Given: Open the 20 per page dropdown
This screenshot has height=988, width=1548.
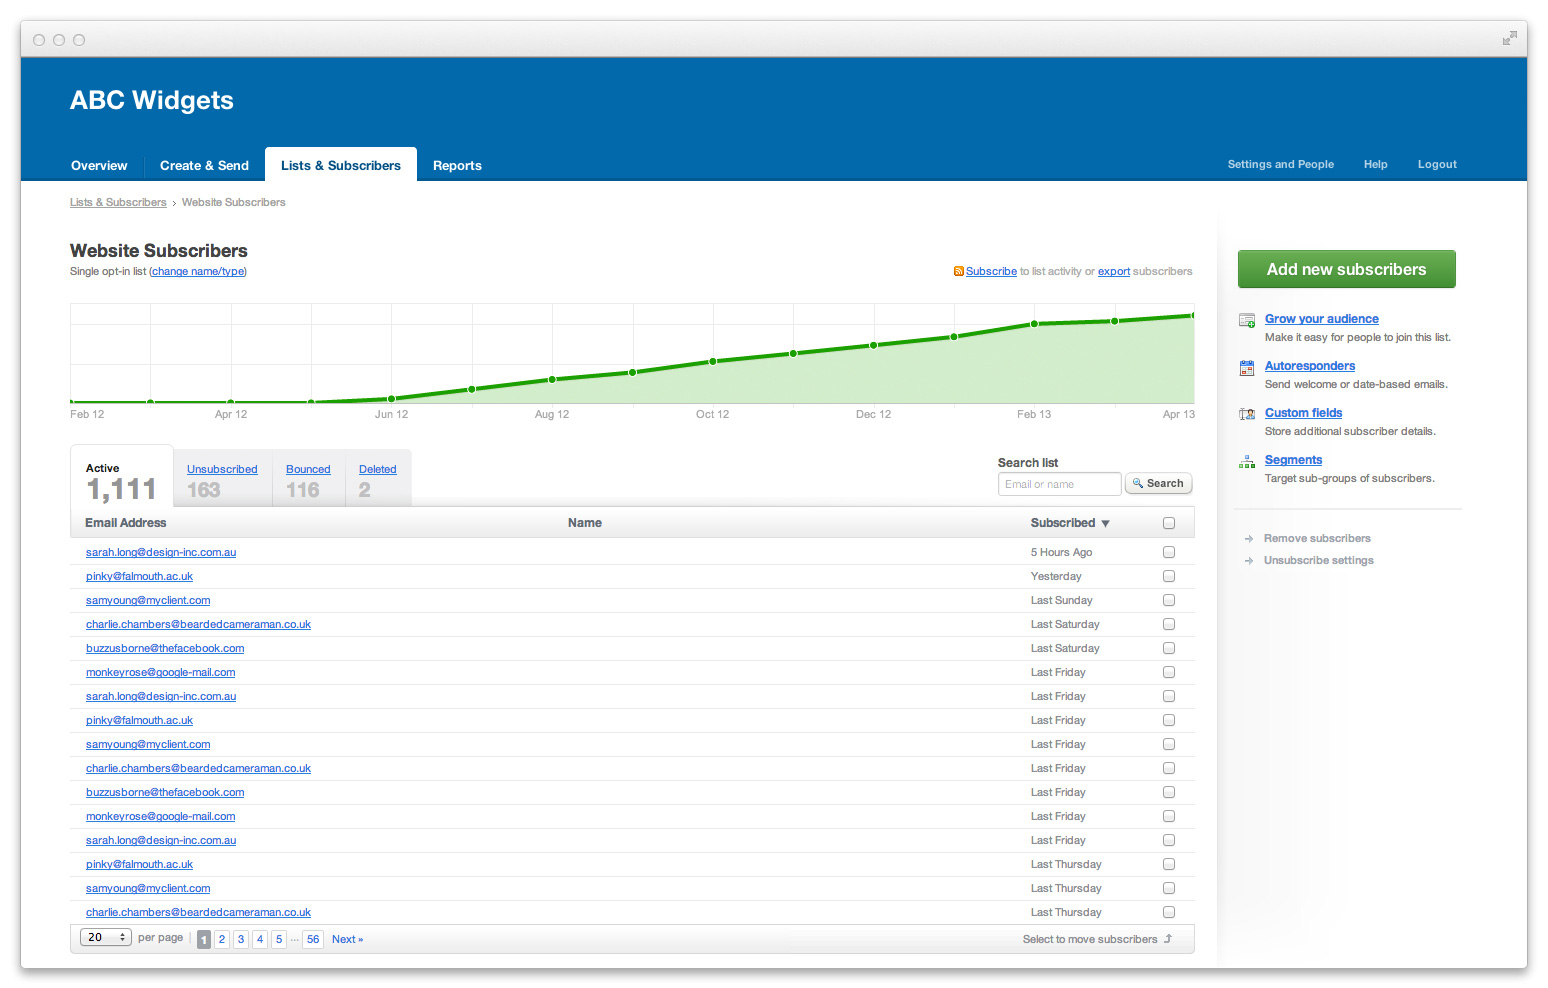Looking at the screenshot, I should (x=106, y=938).
